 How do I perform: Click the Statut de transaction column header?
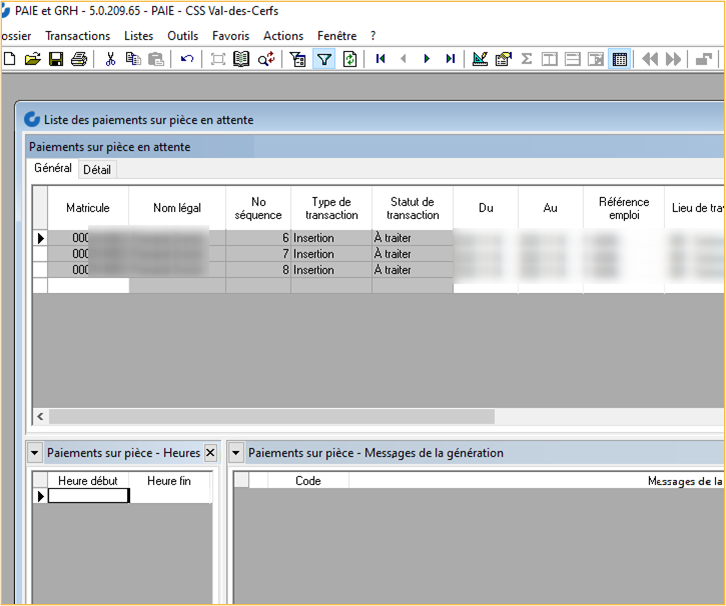pos(413,208)
